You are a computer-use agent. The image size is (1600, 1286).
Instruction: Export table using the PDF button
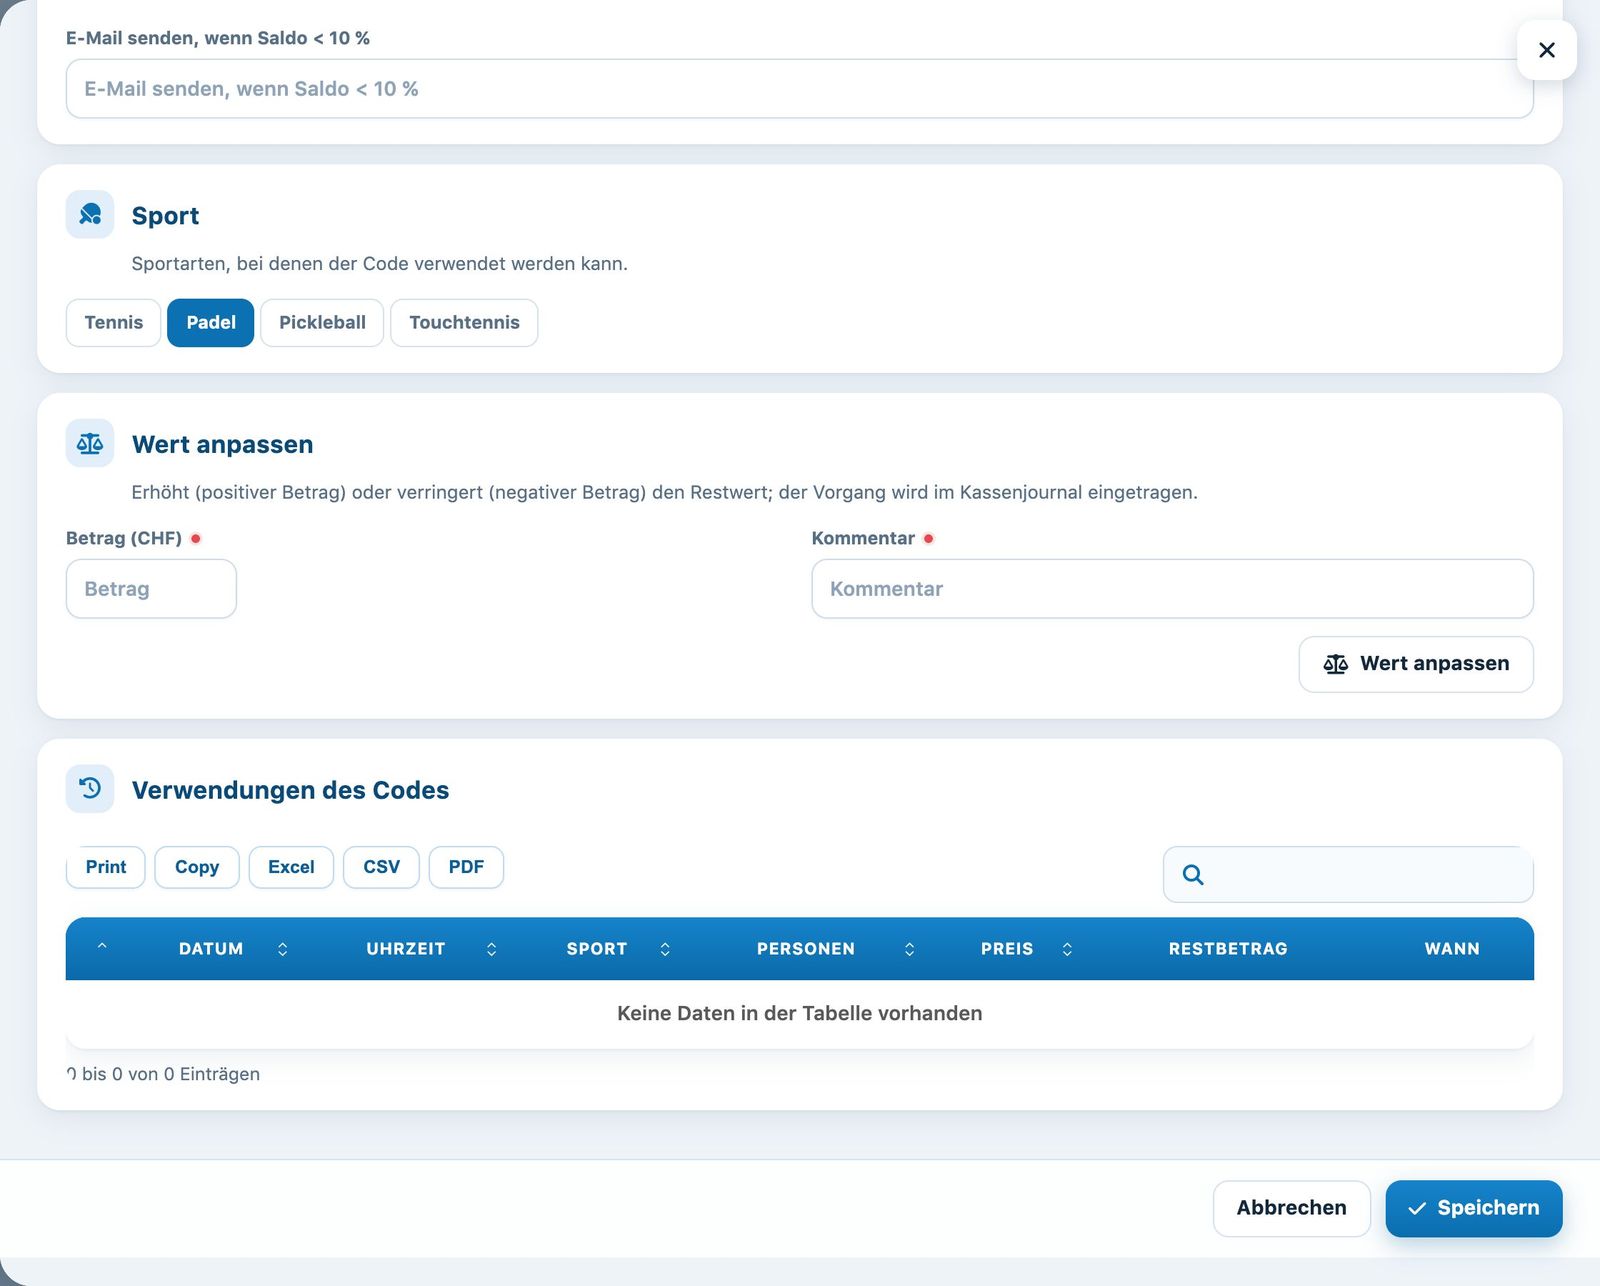[466, 867]
